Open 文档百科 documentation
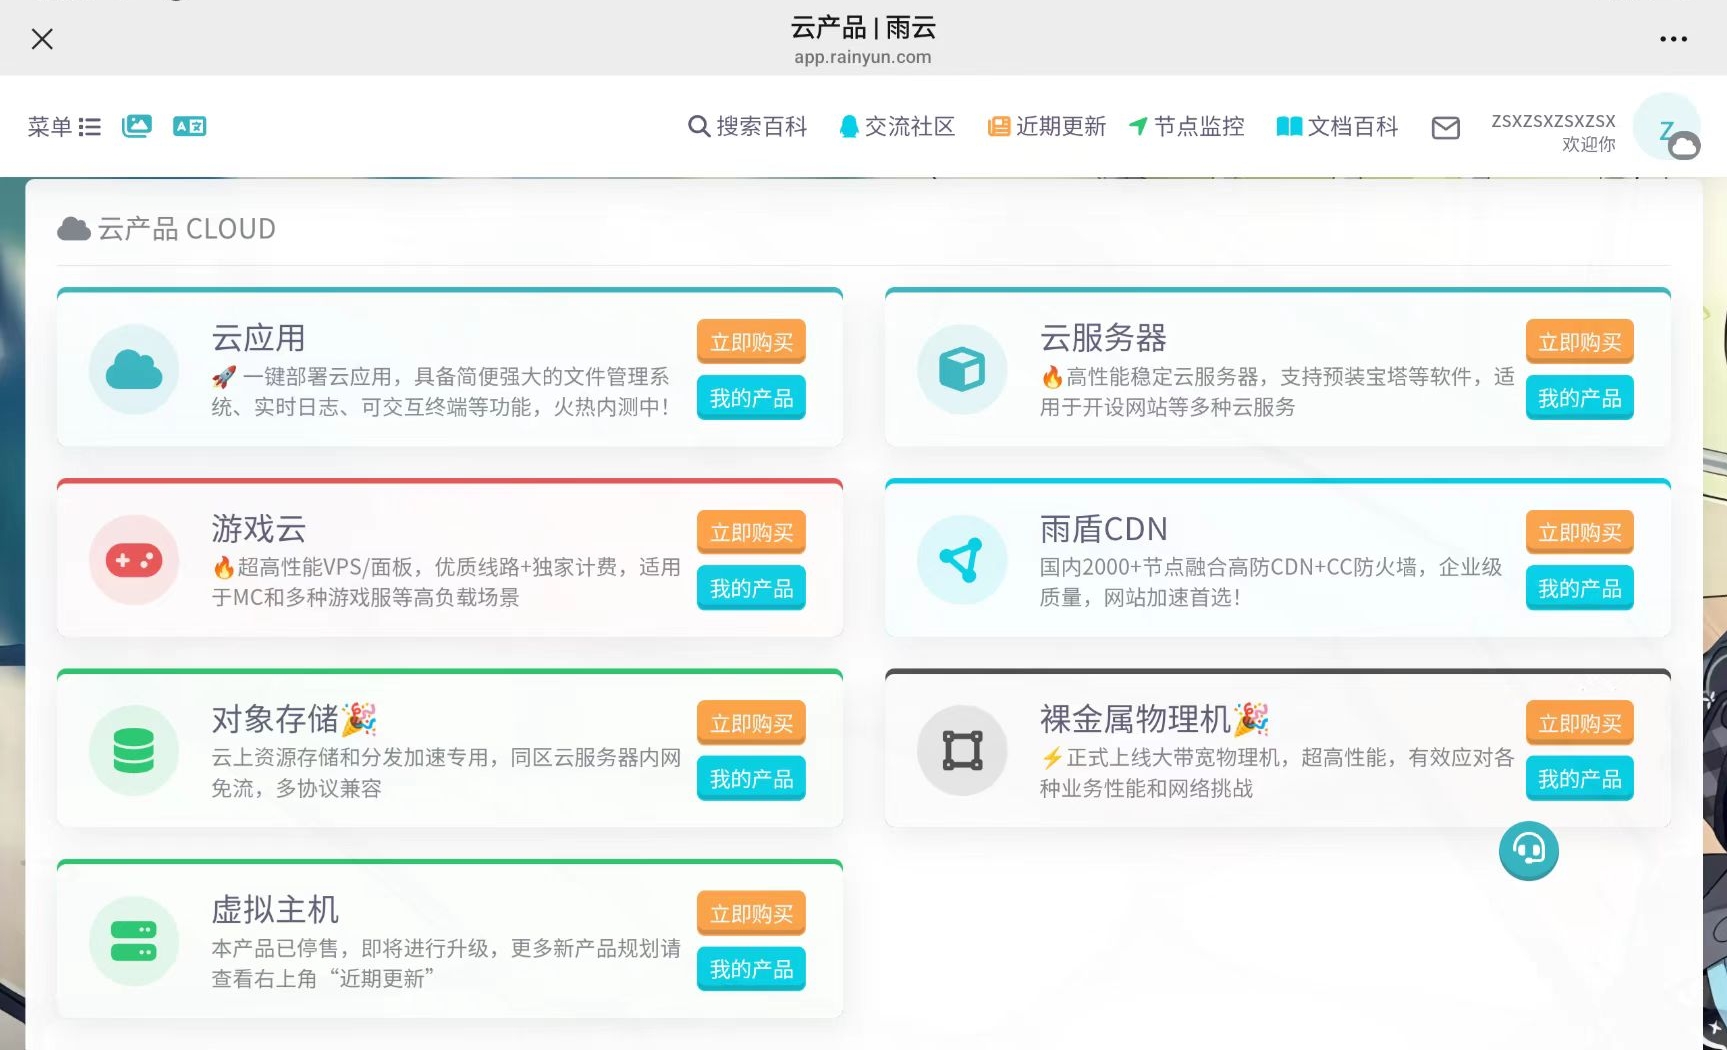The image size is (1727, 1050). [1337, 127]
